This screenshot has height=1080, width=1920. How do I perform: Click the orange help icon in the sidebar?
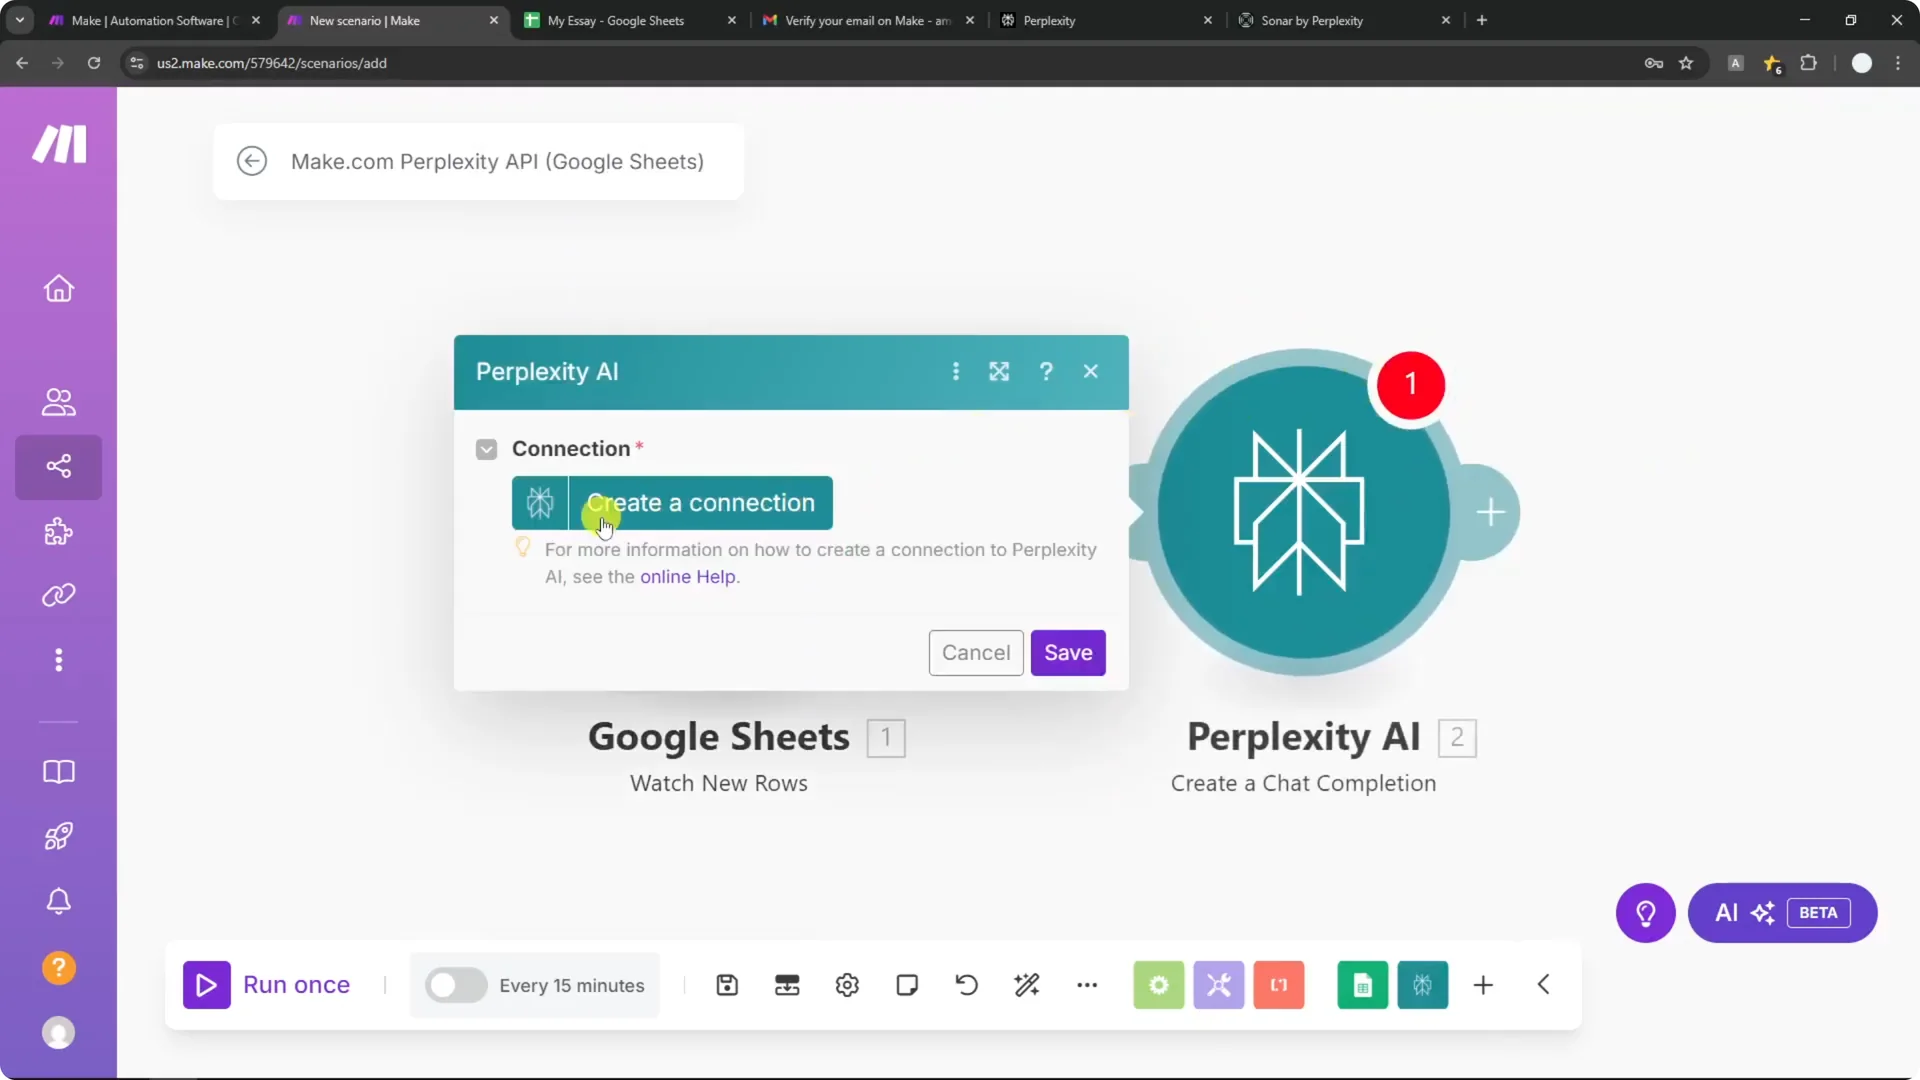pyautogui.click(x=58, y=968)
